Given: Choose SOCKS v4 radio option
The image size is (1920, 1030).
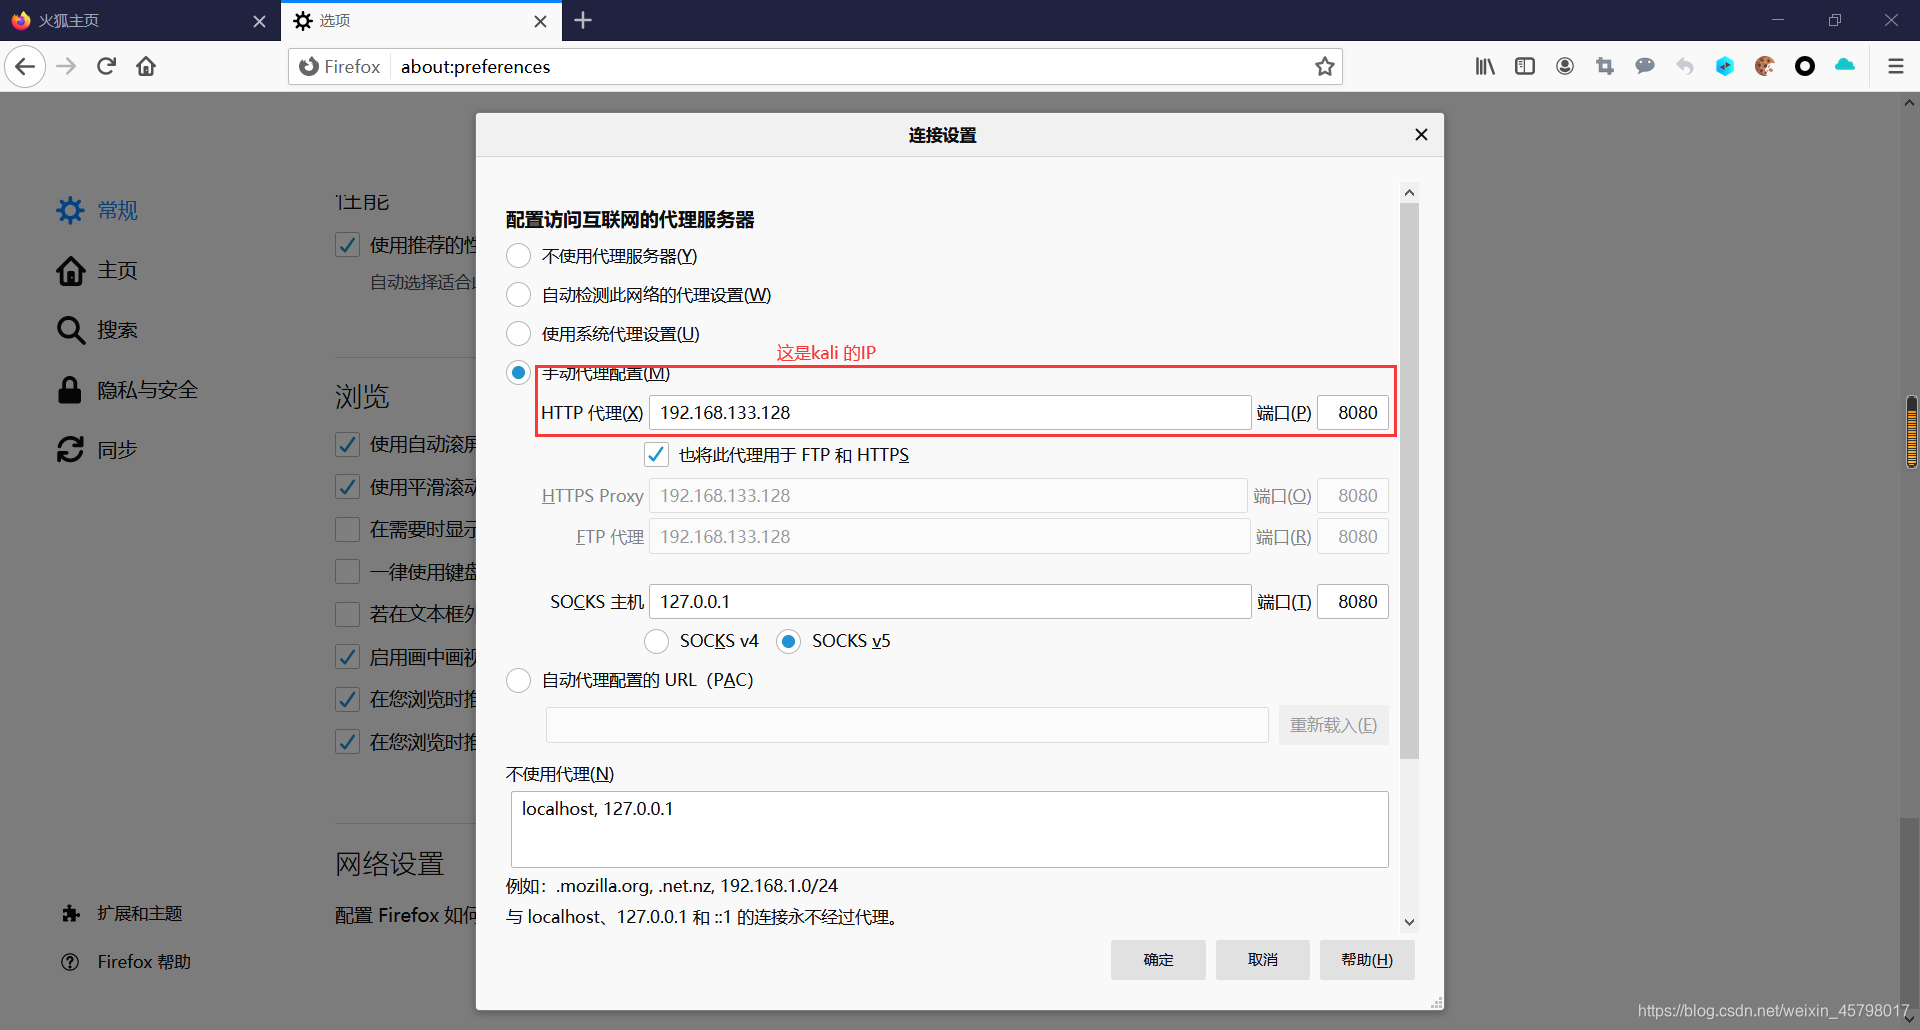Looking at the screenshot, I should tap(656, 641).
